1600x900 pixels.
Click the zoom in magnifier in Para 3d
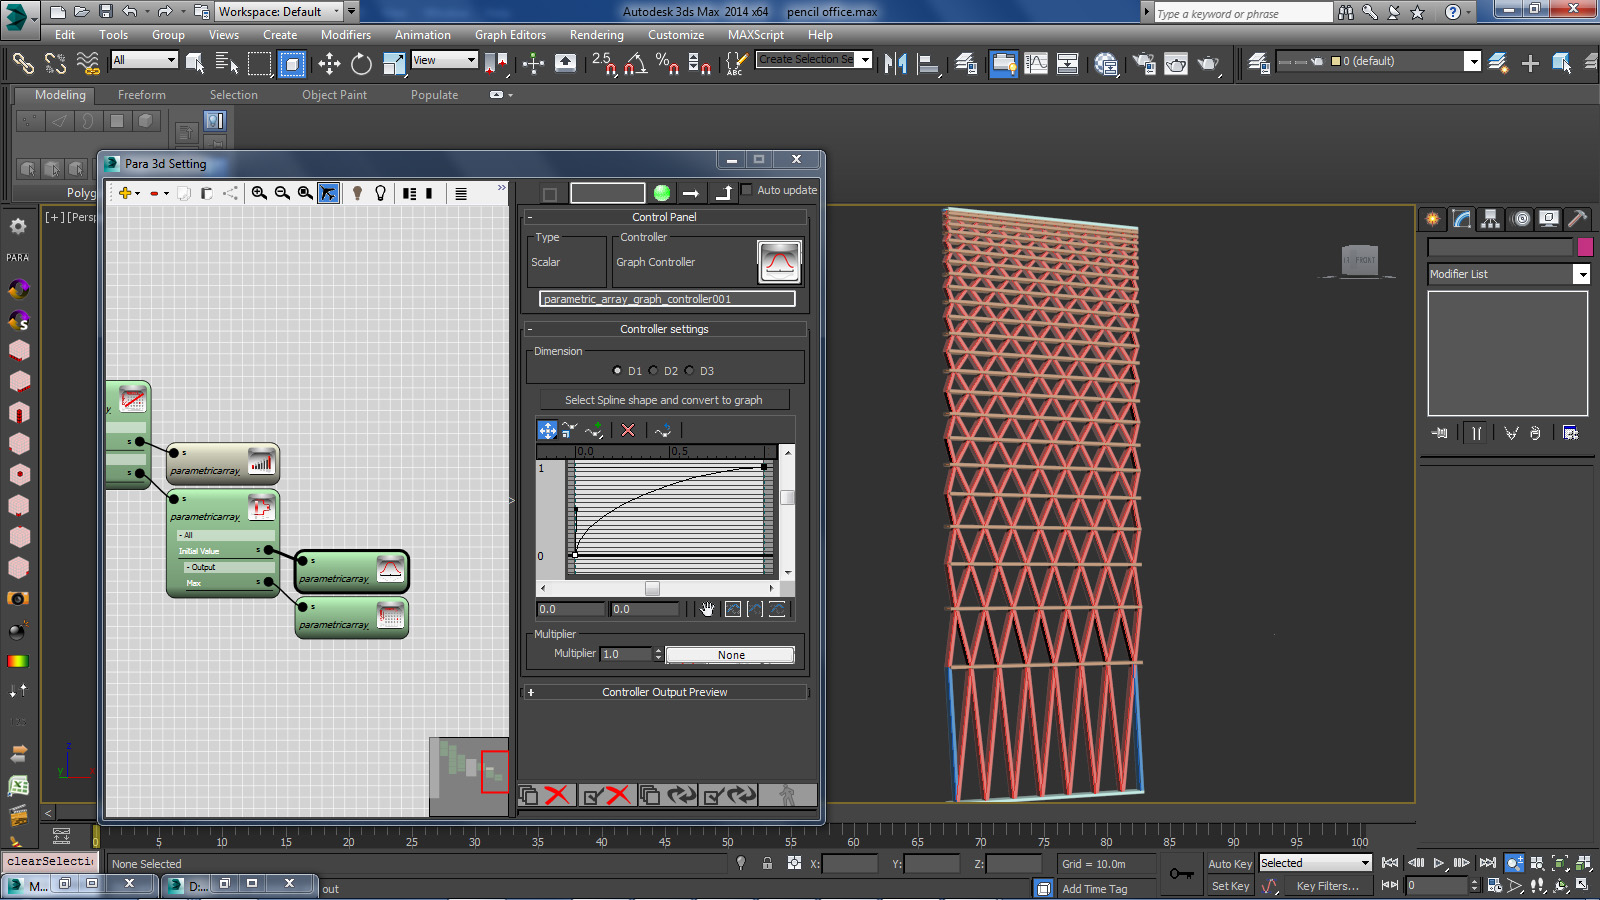coord(259,193)
